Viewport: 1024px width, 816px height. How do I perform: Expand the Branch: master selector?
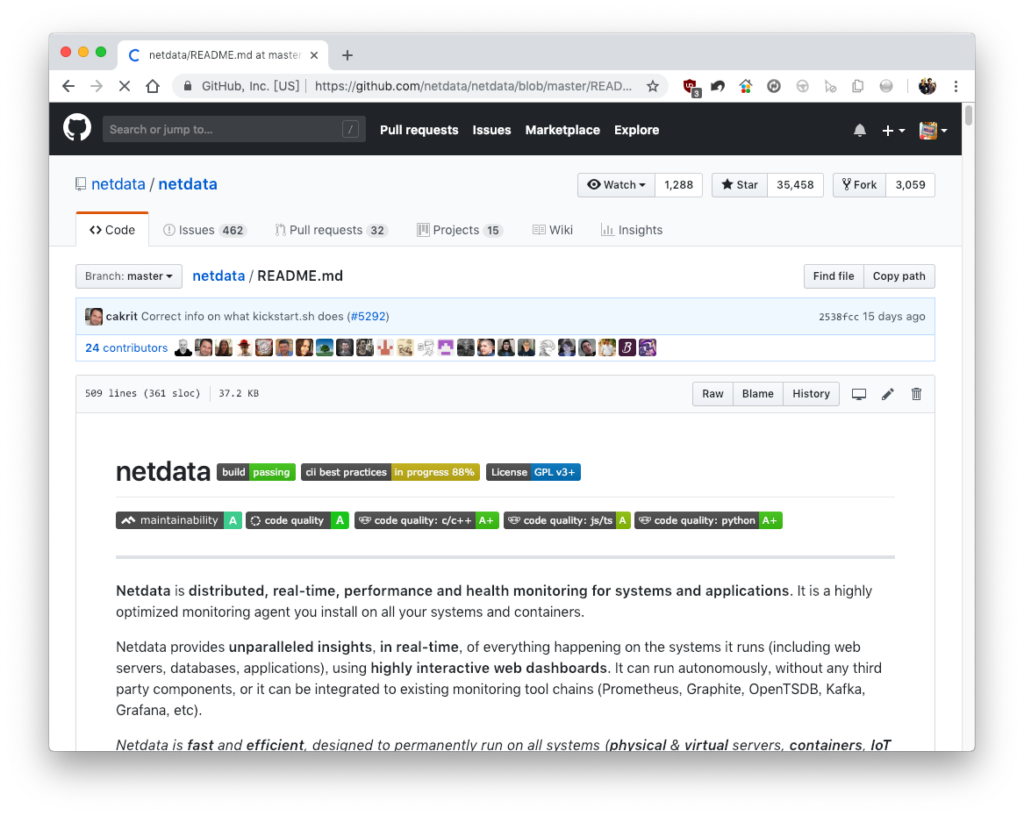coord(129,276)
